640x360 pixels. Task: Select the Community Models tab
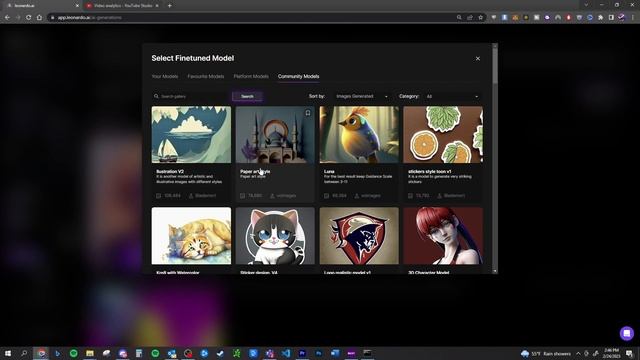click(x=298, y=76)
